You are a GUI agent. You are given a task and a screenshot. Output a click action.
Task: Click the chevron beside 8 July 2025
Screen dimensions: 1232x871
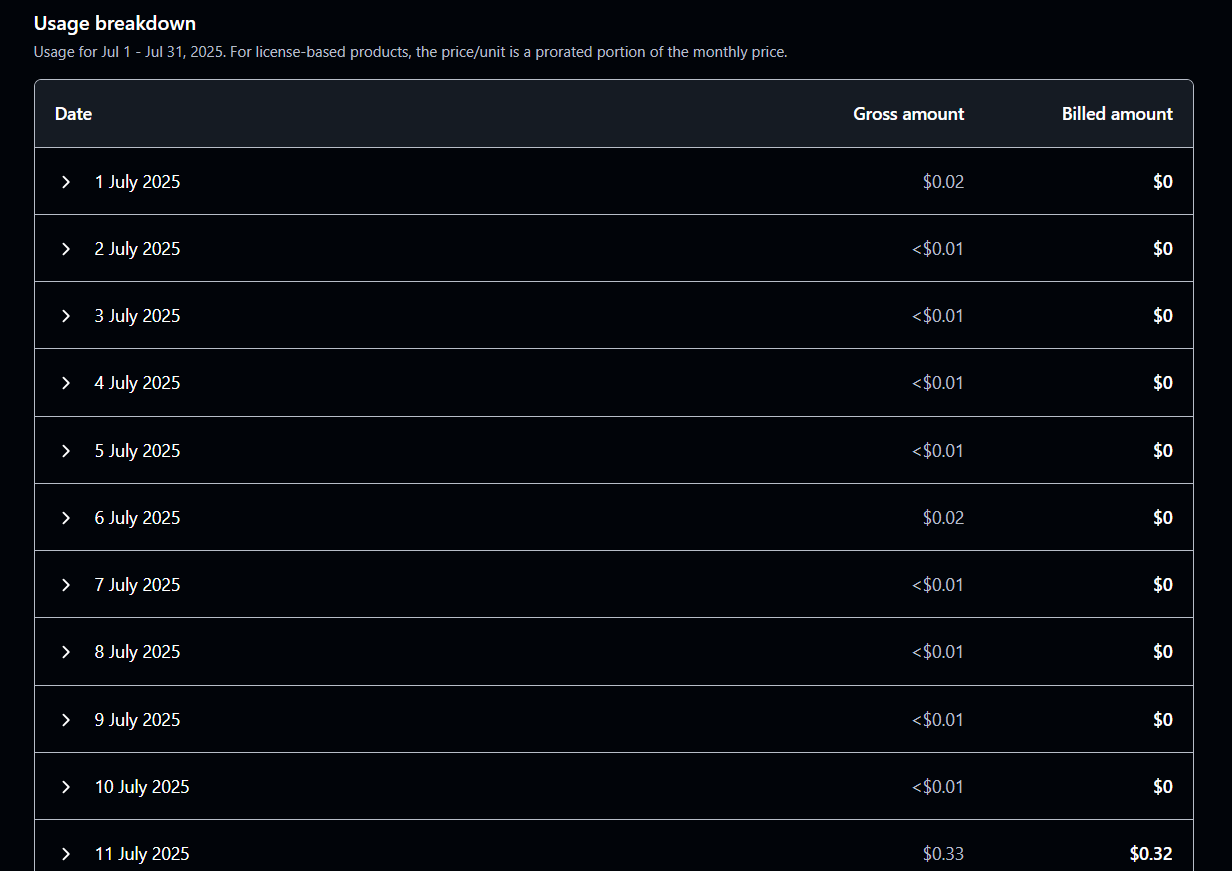coord(66,652)
